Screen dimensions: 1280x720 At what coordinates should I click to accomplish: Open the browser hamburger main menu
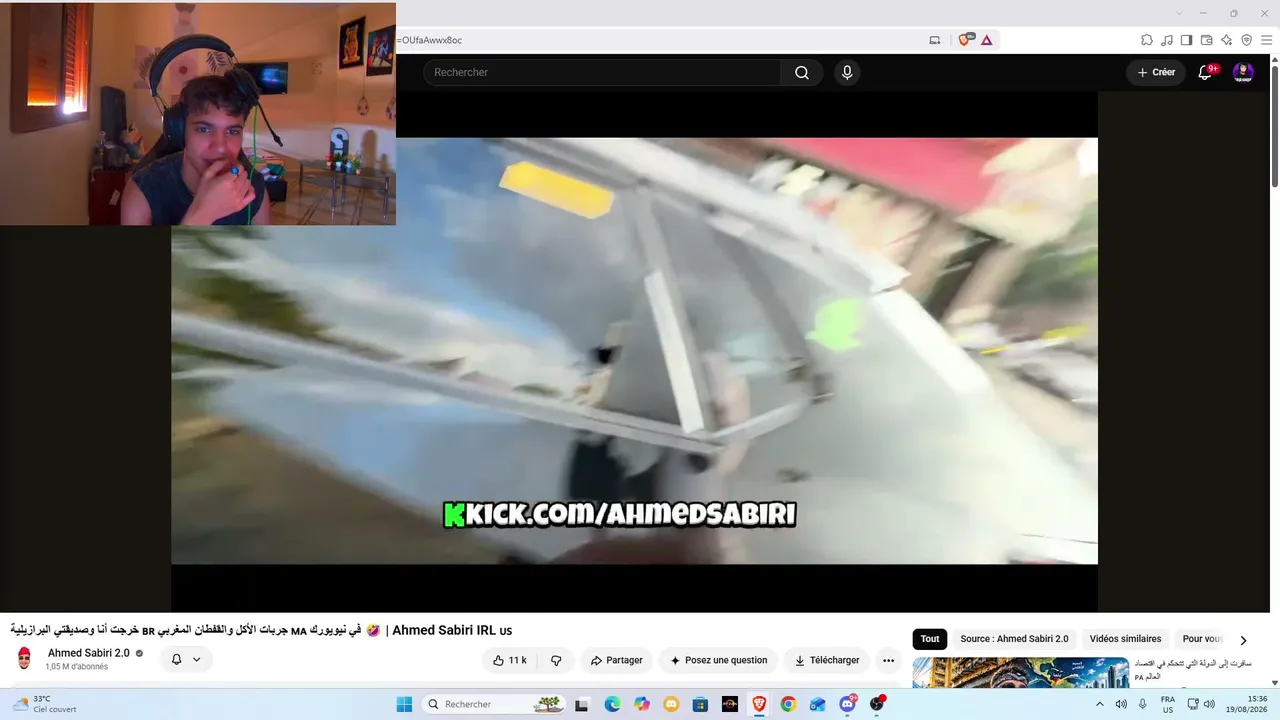[x=1266, y=40]
